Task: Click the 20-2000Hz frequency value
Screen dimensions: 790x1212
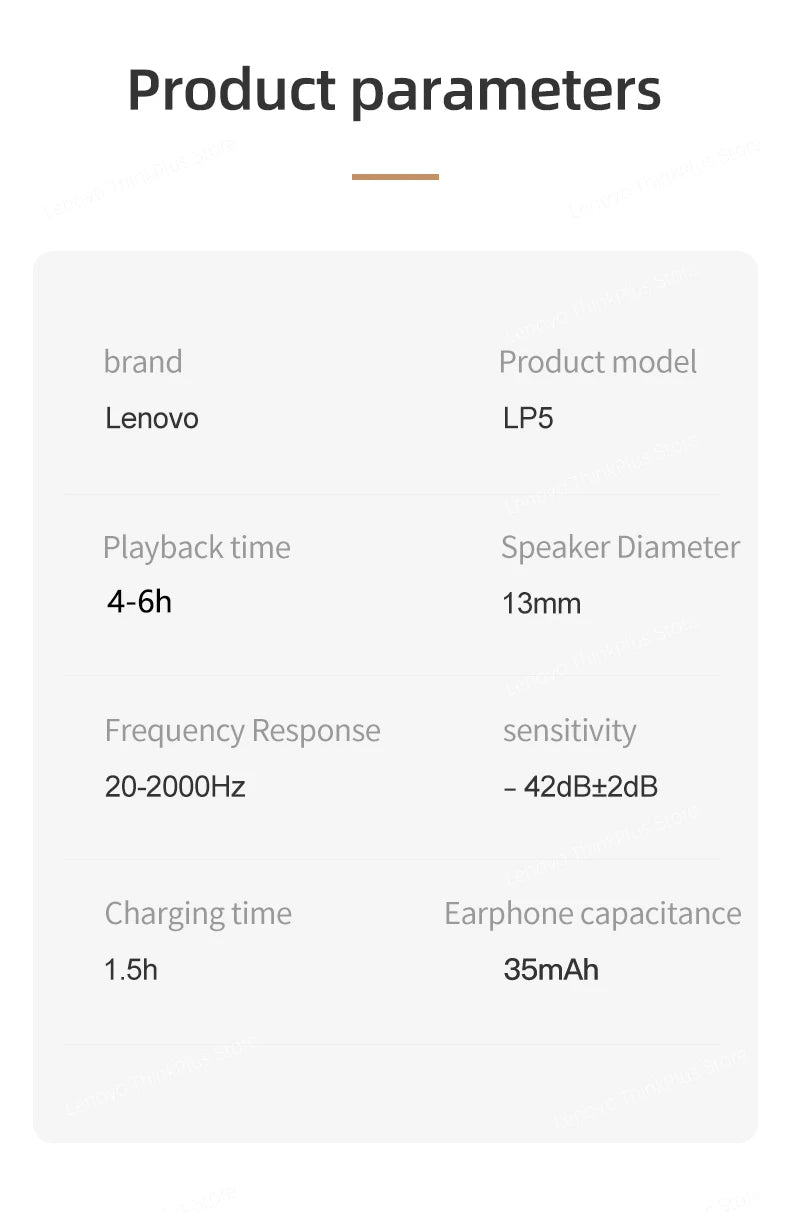Action: [175, 787]
